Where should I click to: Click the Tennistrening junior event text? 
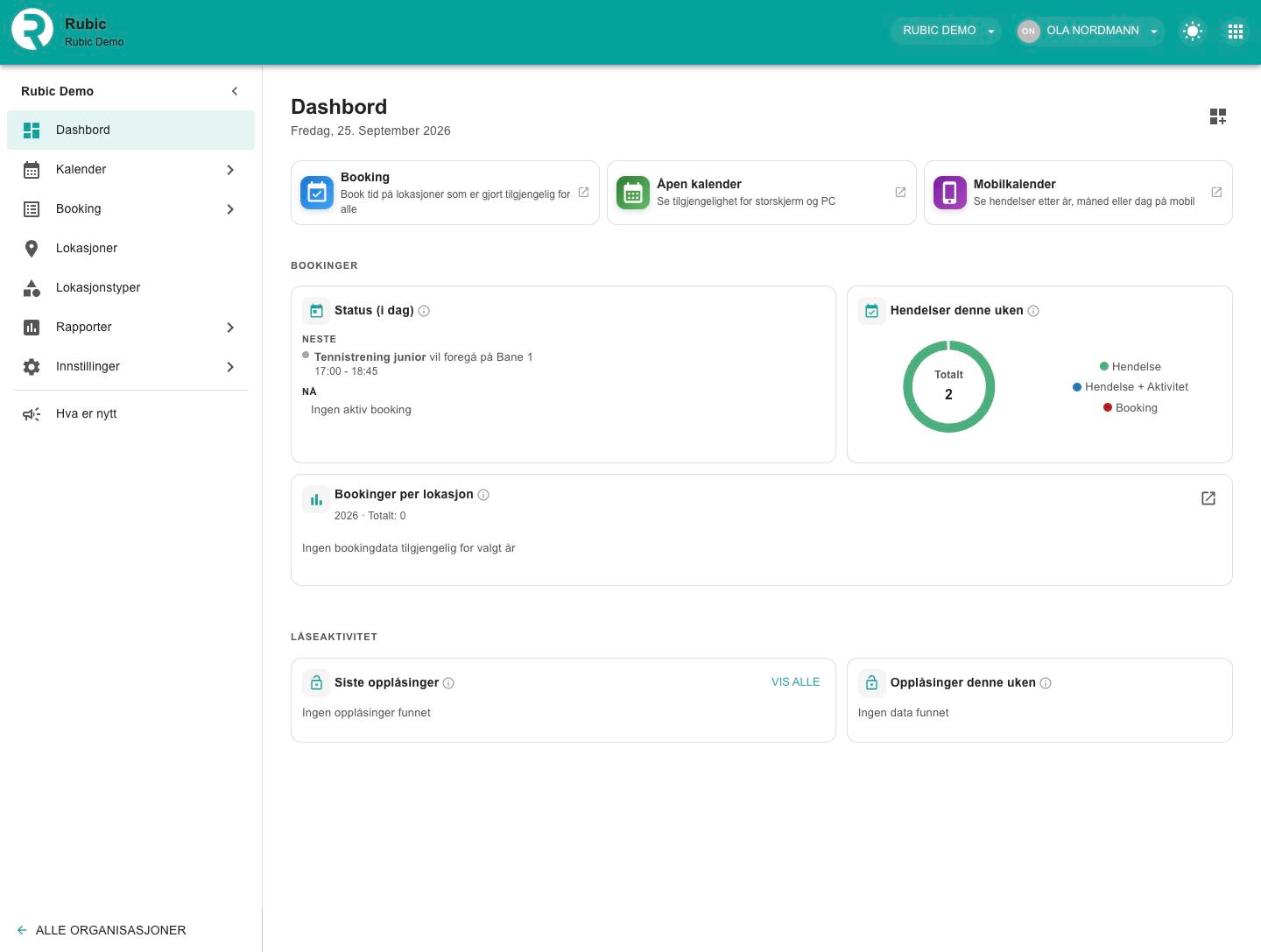click(370, 357)
